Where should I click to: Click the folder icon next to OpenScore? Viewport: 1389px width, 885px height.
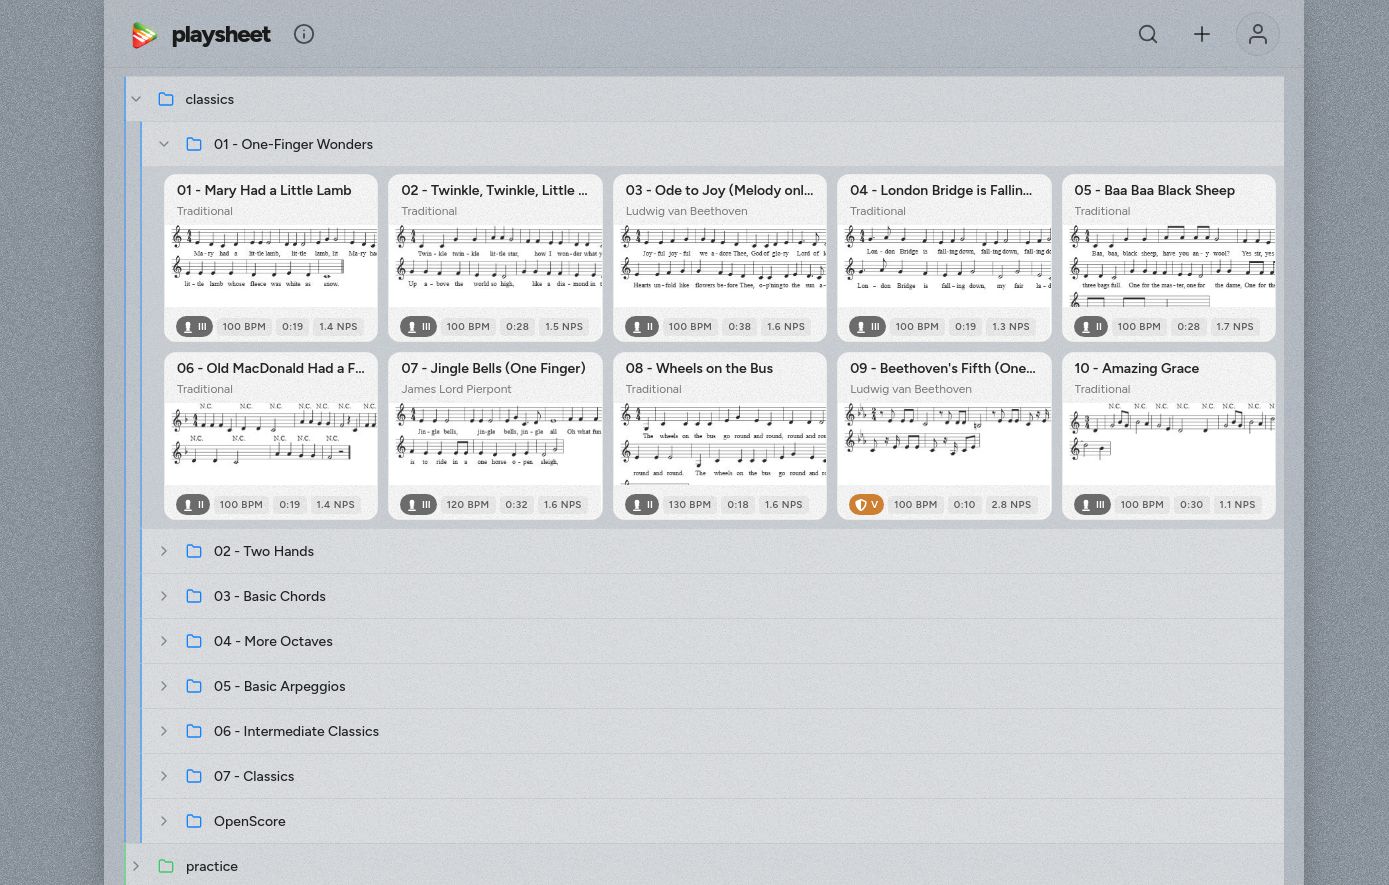pyautogui.click(x=194, y=821)
